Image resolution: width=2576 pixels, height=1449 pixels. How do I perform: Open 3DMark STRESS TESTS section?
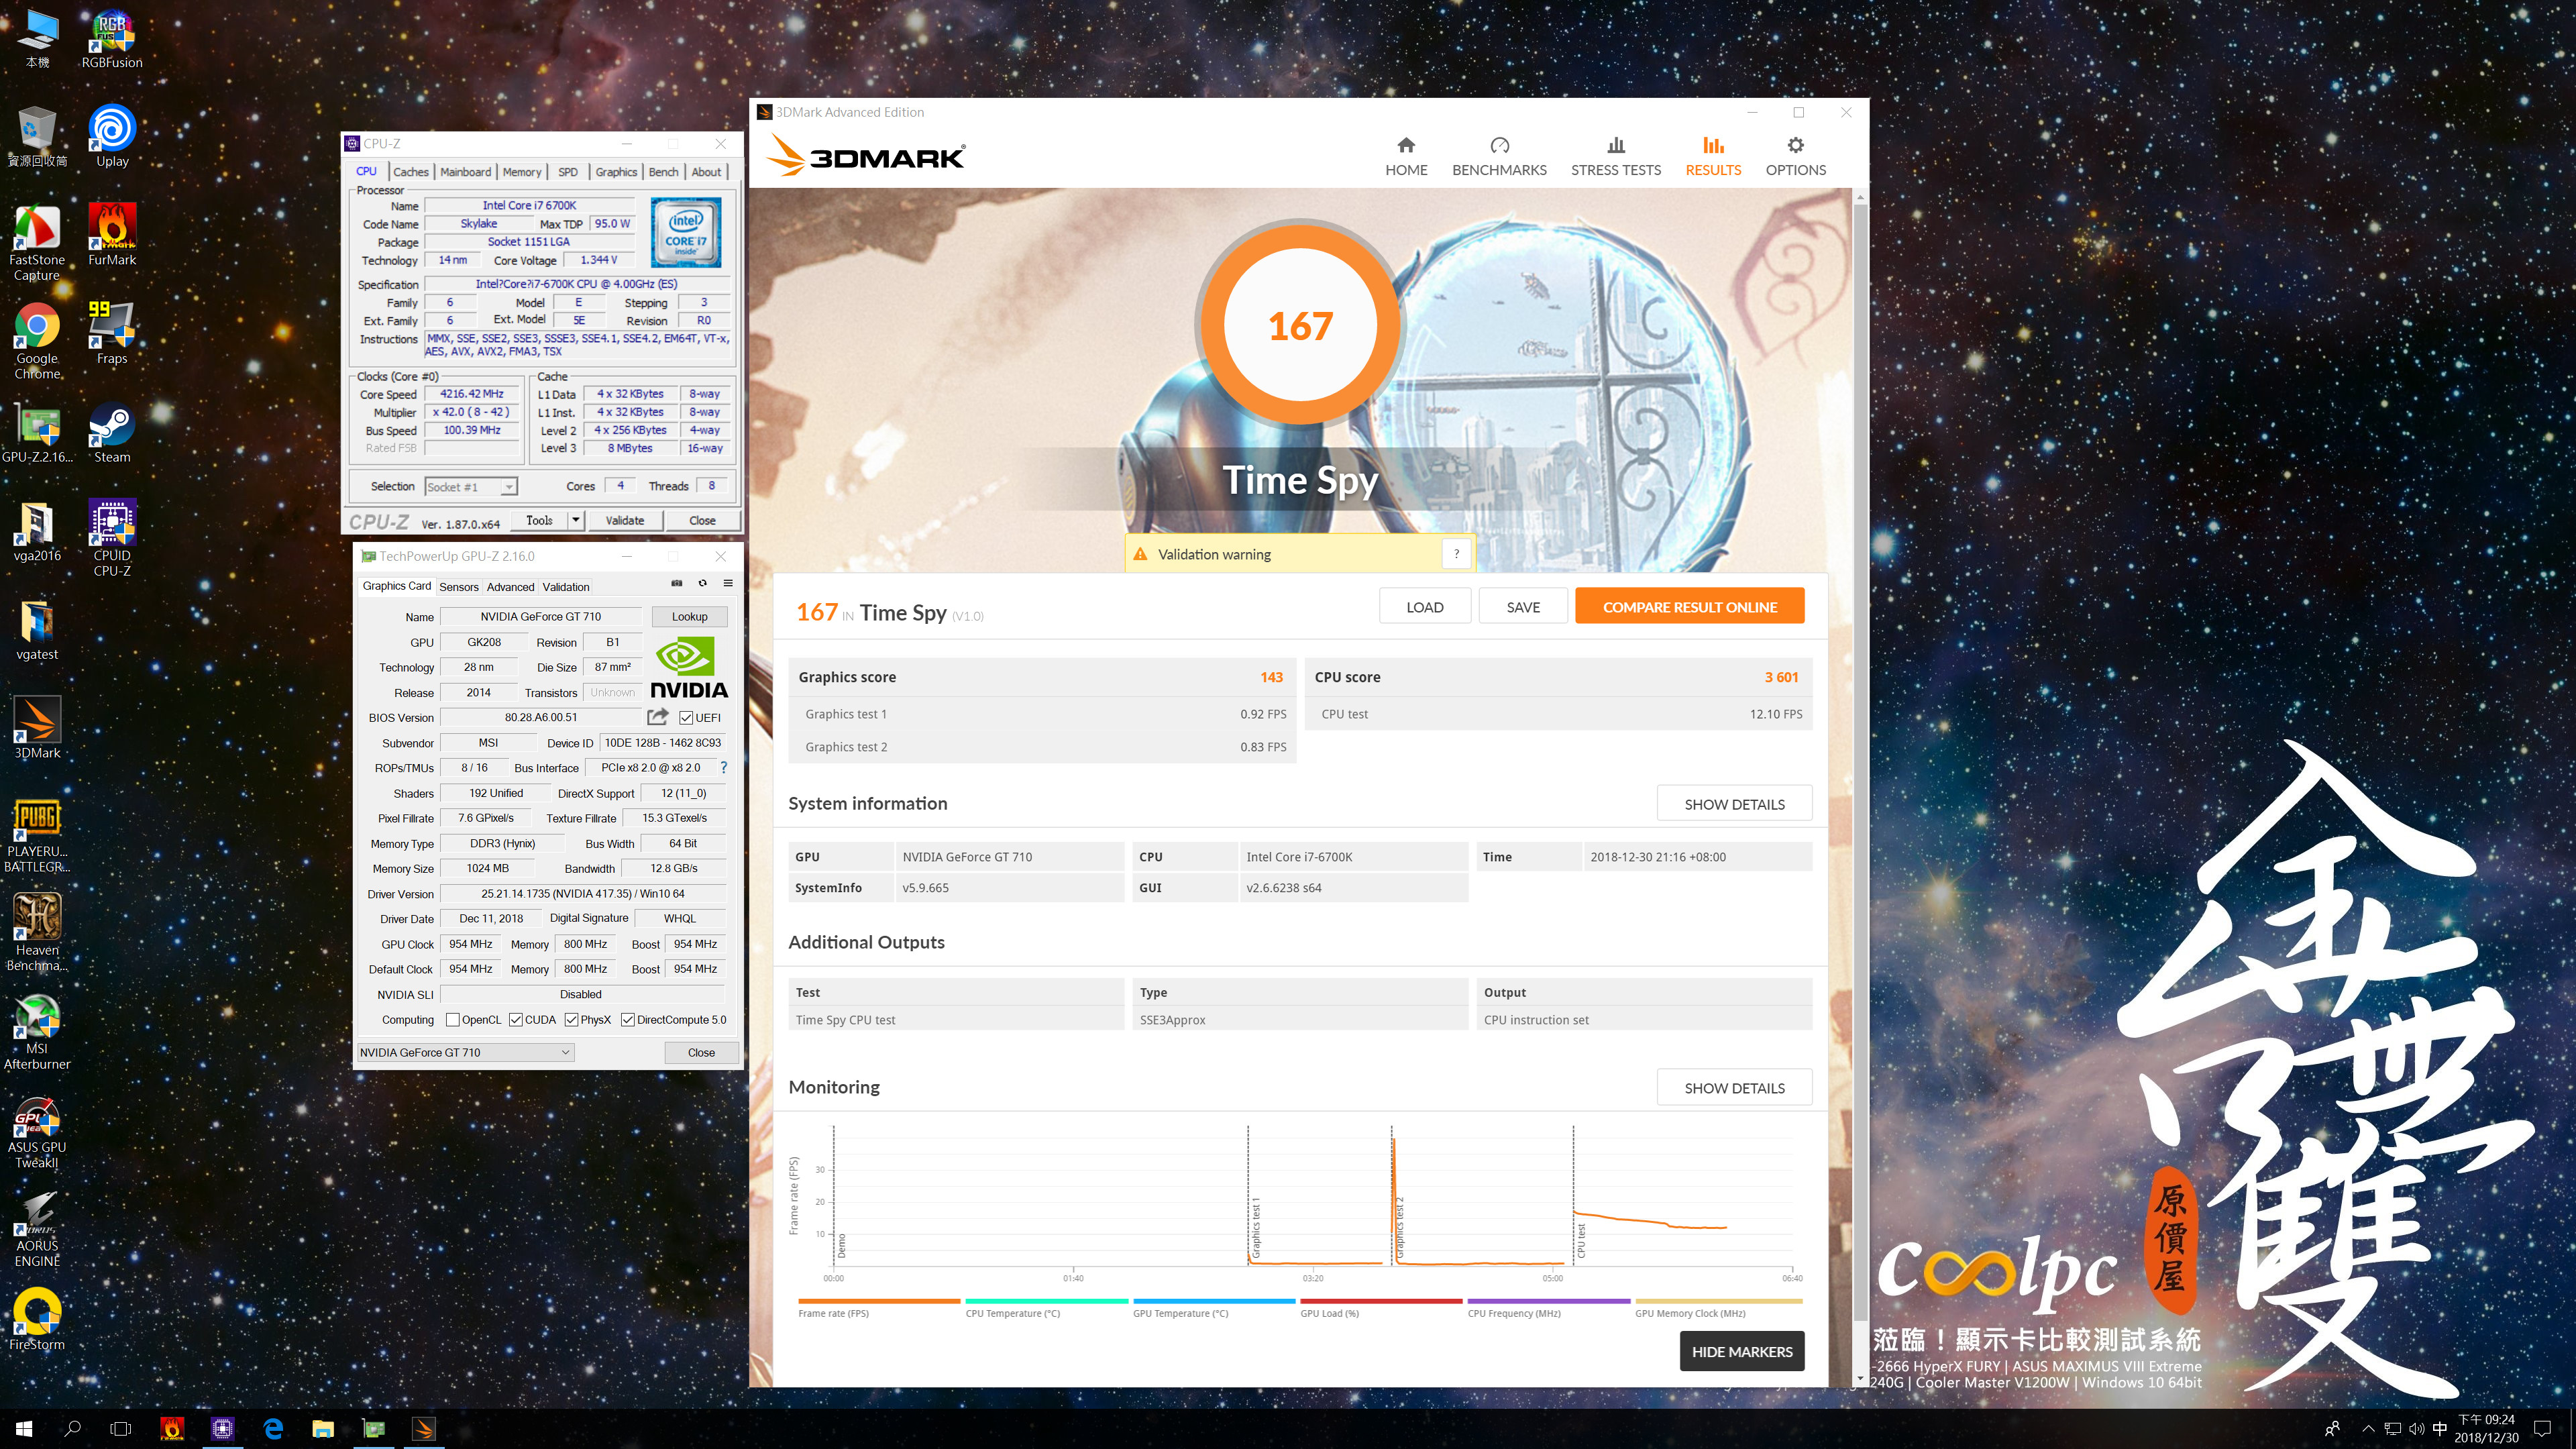[x=1615, y=157]
